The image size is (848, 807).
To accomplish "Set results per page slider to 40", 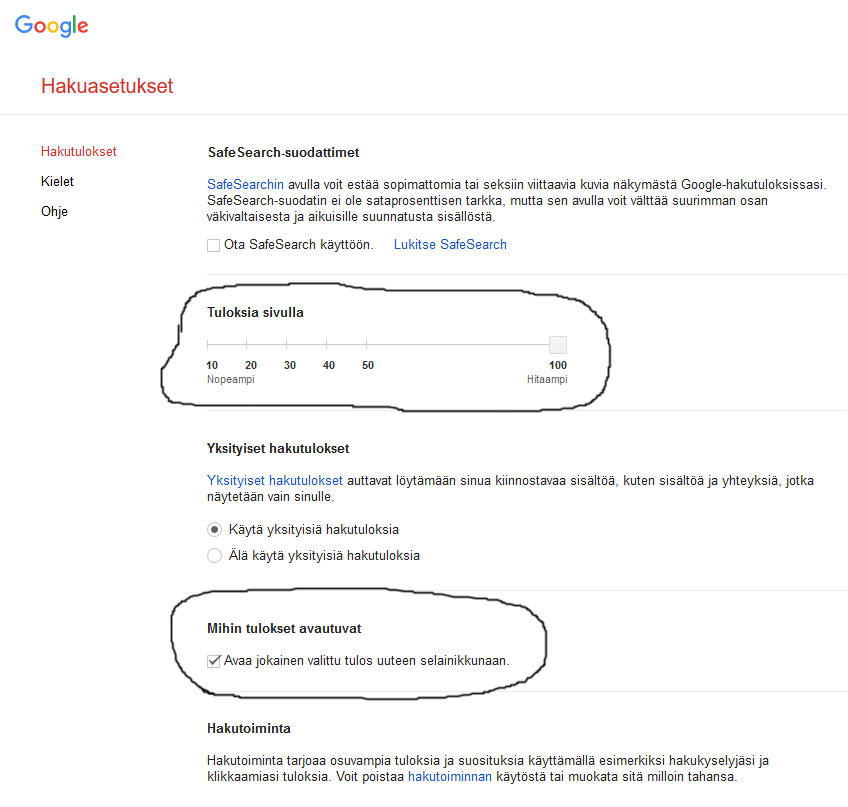I will [327, 345].
